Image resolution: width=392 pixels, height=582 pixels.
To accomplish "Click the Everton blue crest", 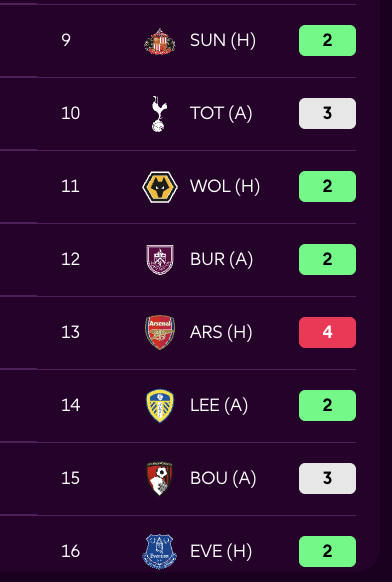I will tap(160, 551).
